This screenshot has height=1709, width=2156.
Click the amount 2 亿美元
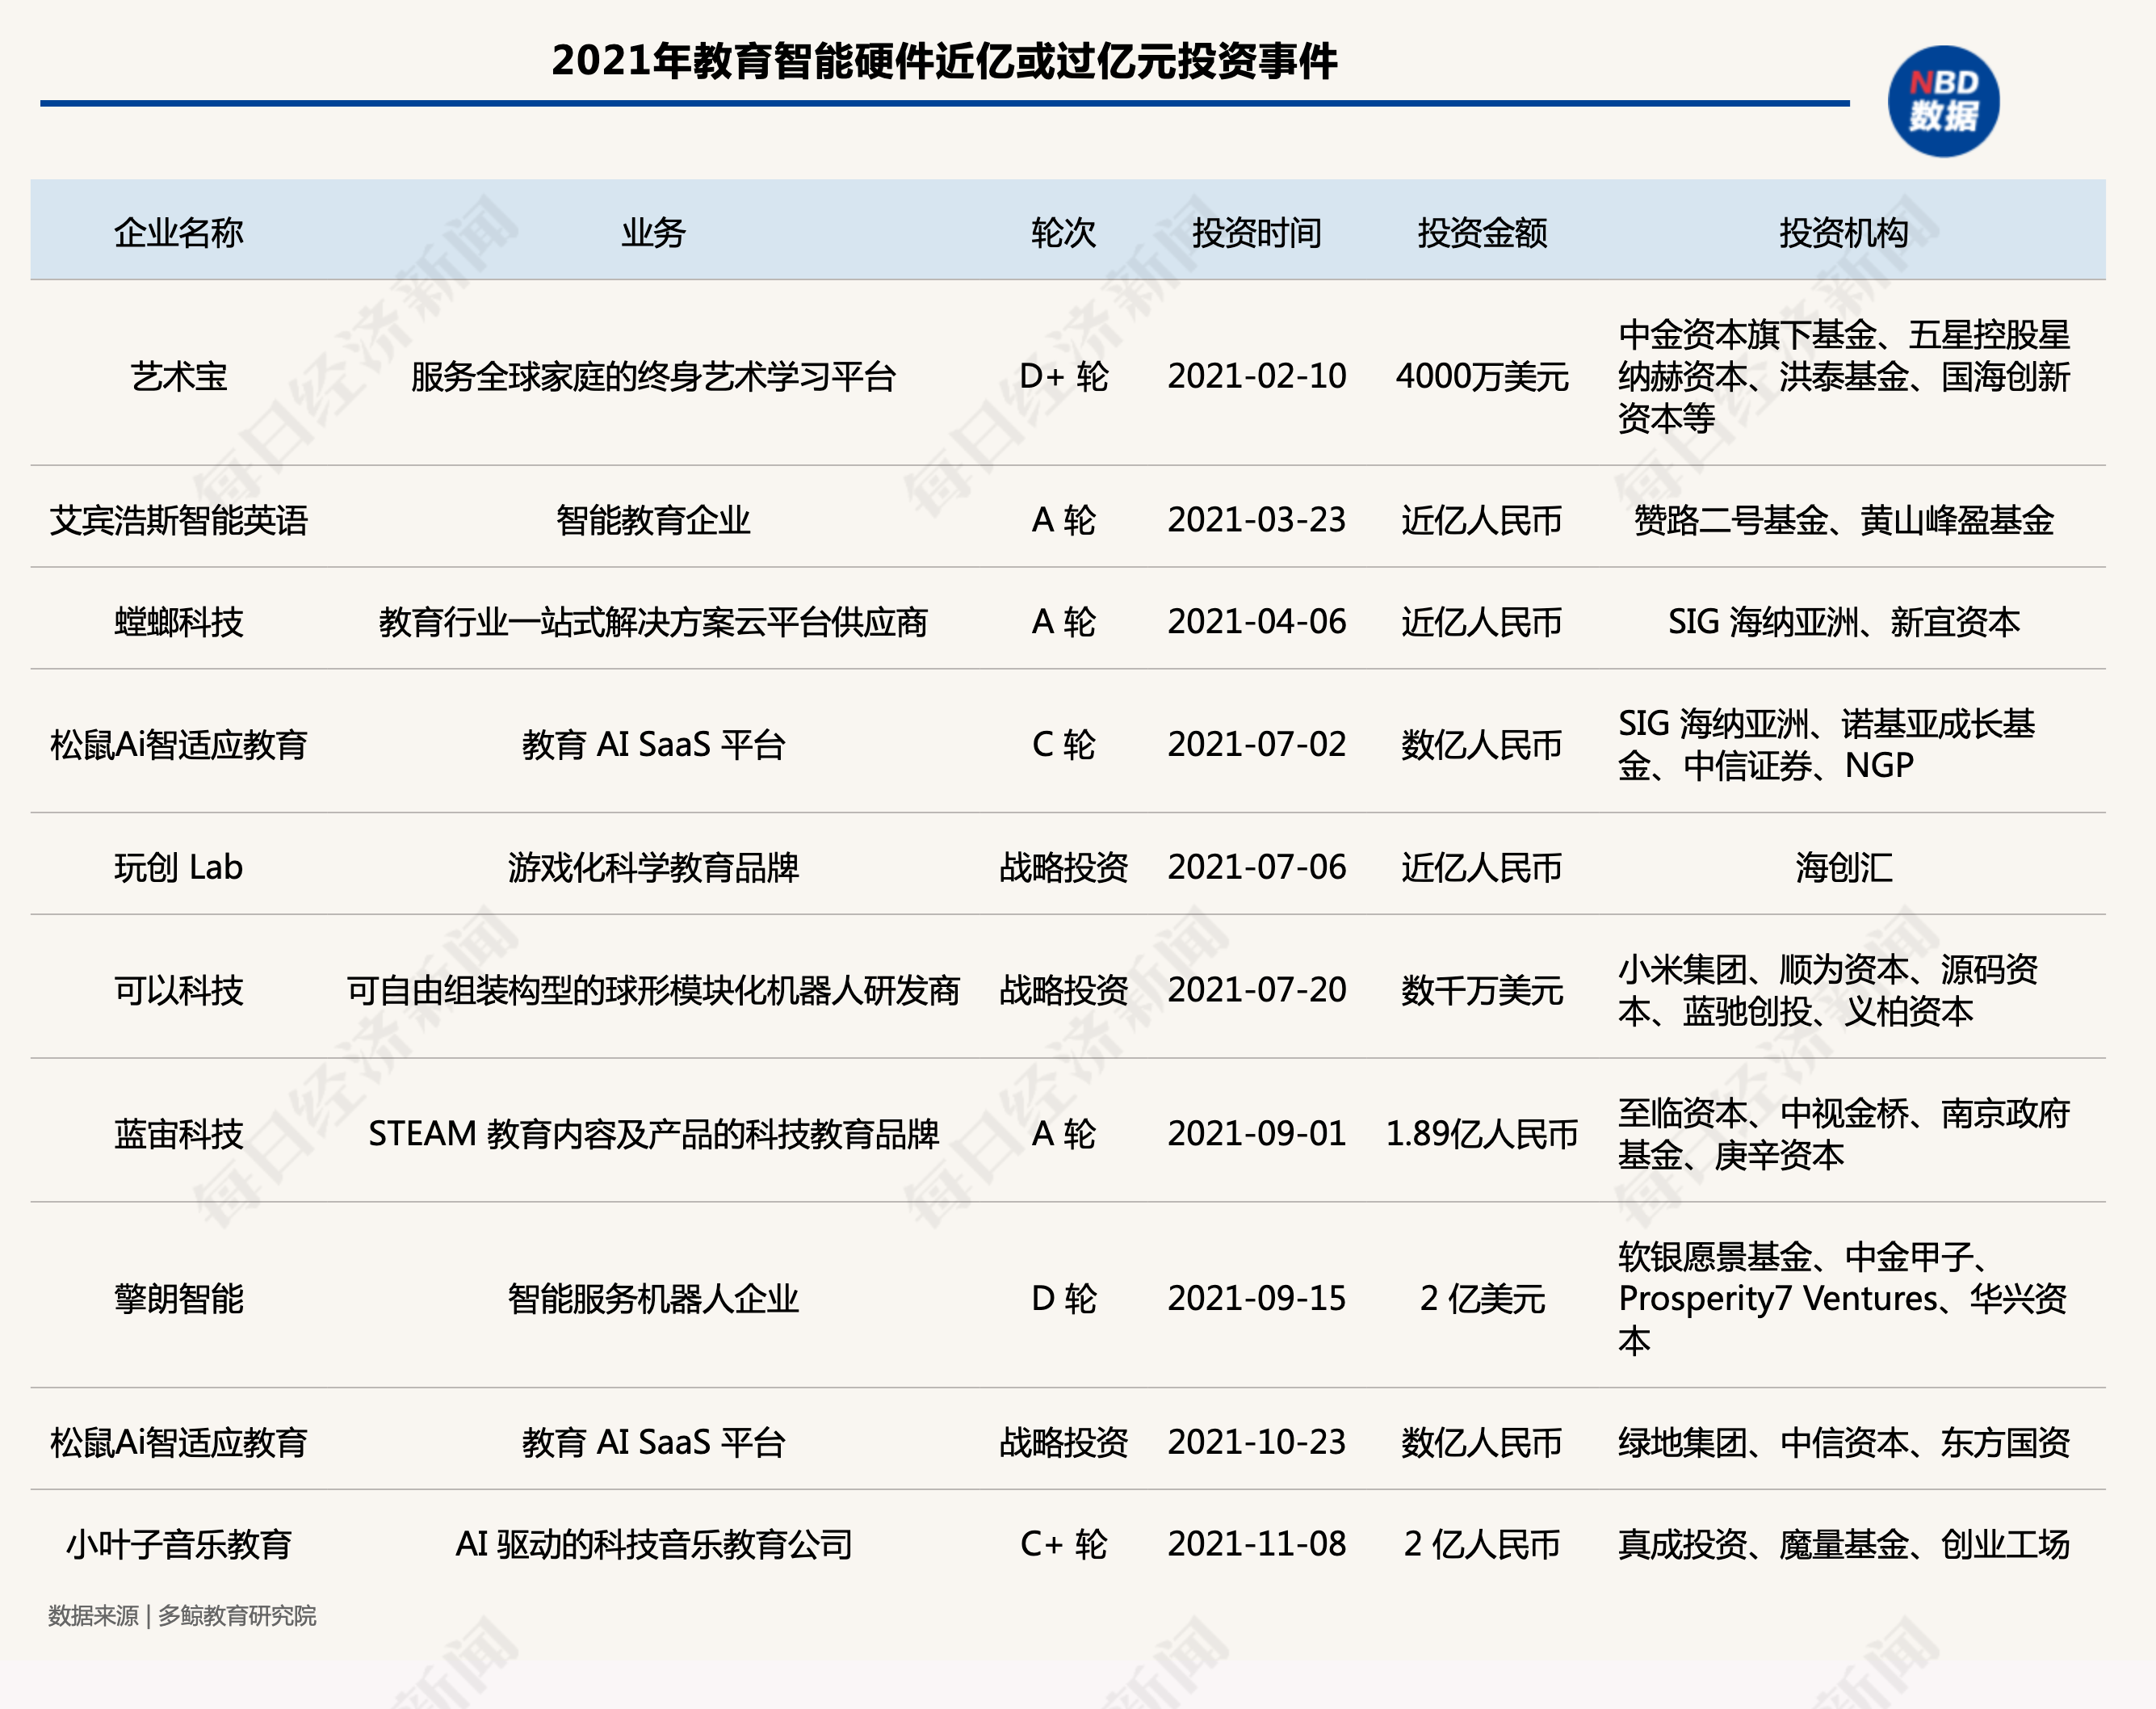tap(1482, 1299)
